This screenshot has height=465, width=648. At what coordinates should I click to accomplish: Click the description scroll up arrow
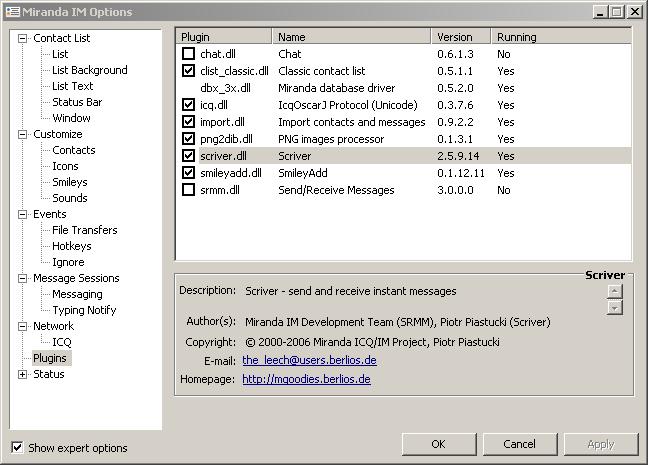[x=615, y=292]
